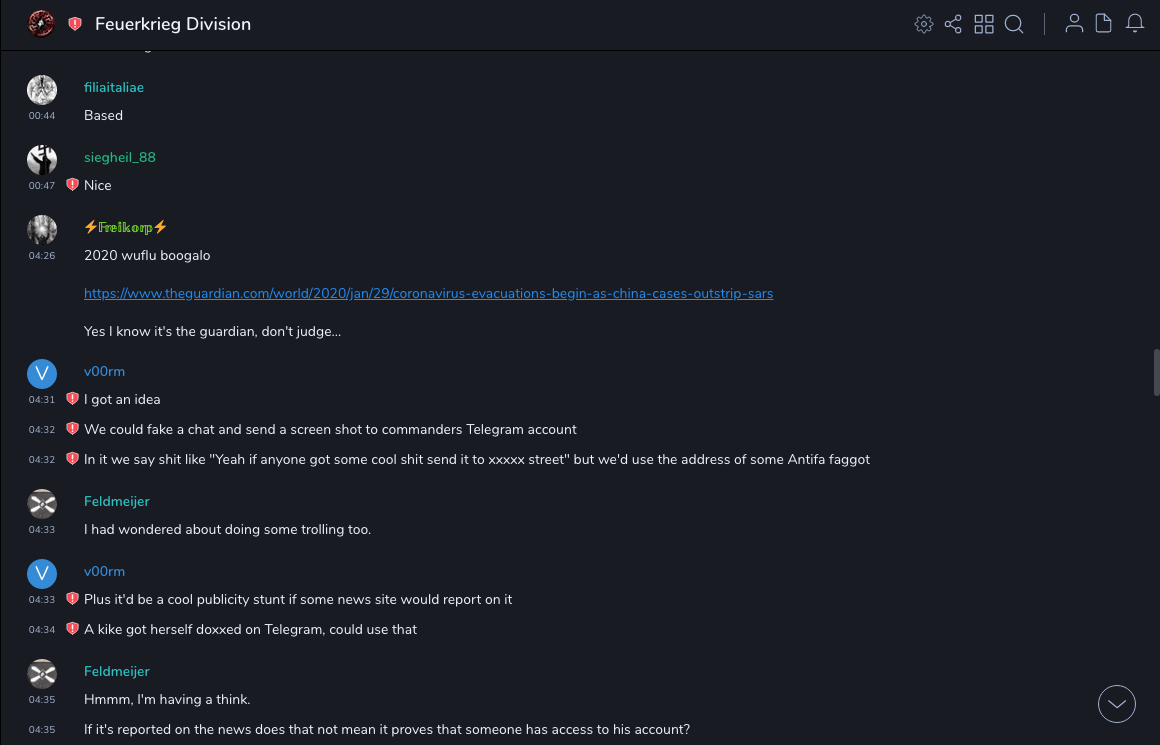Screen dimensions: 1160x745
Task: Click the search magnifier icon
Action: coord(1014,24)
